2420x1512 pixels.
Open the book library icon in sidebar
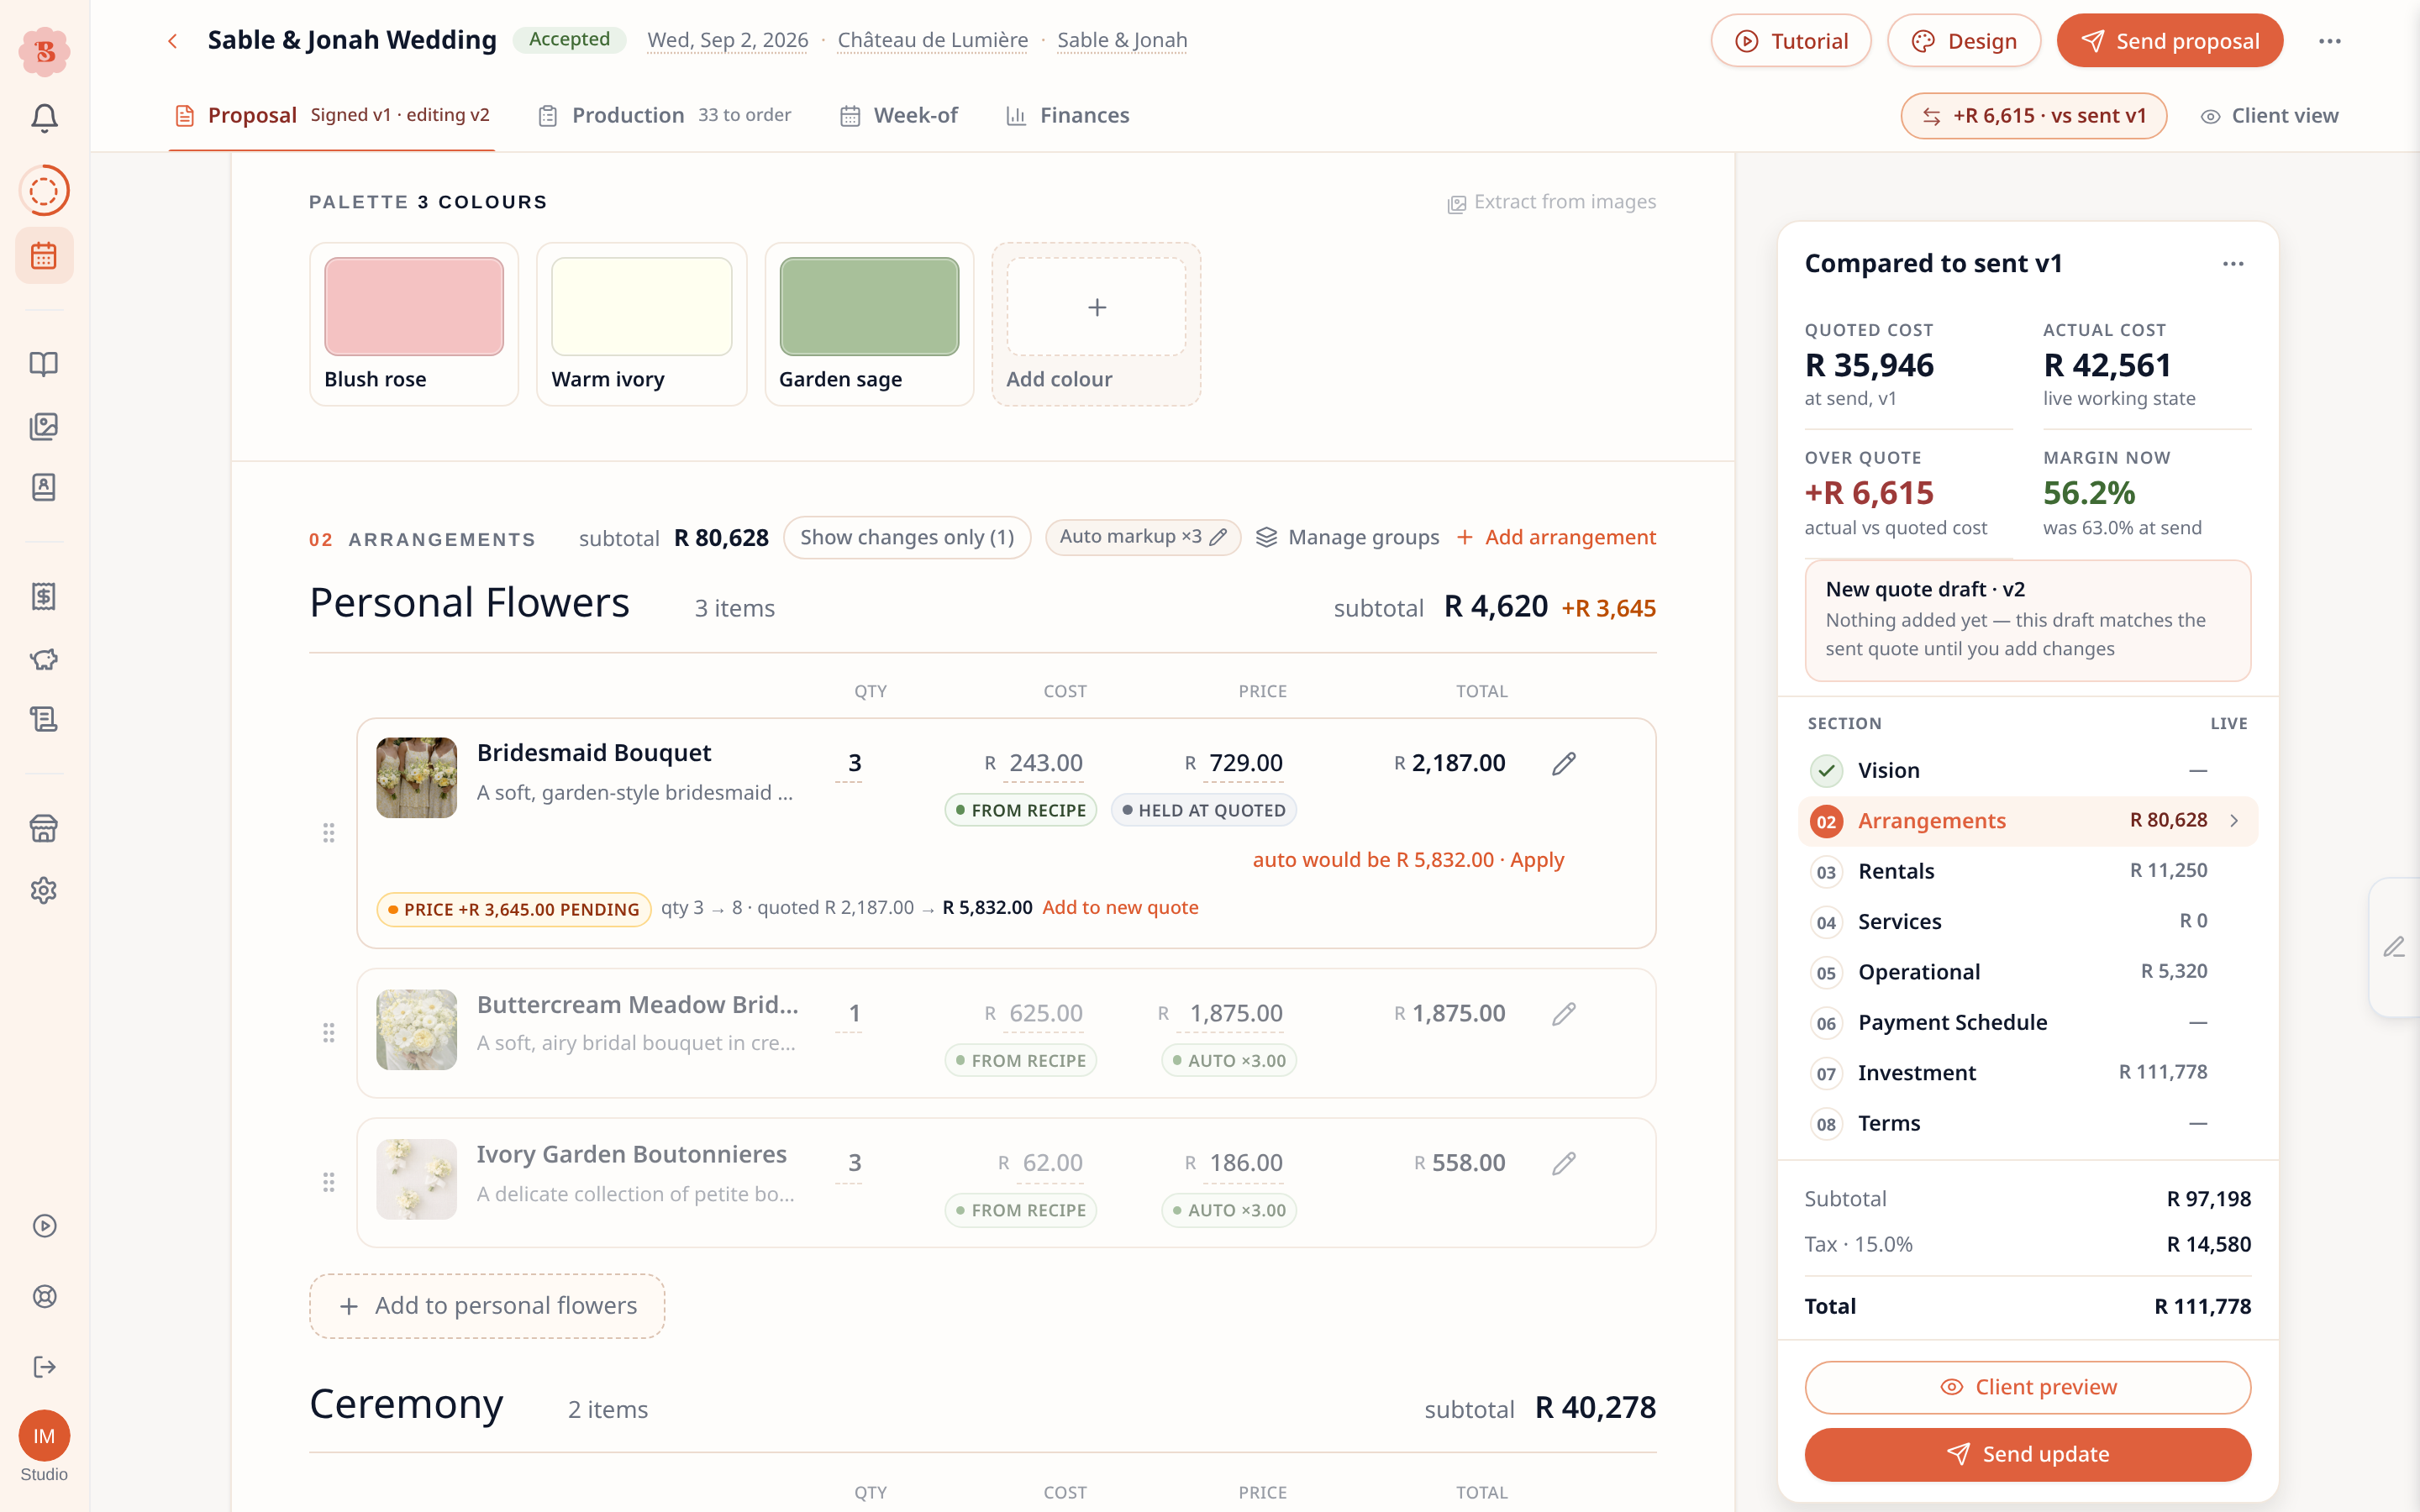tap(44, 364)
